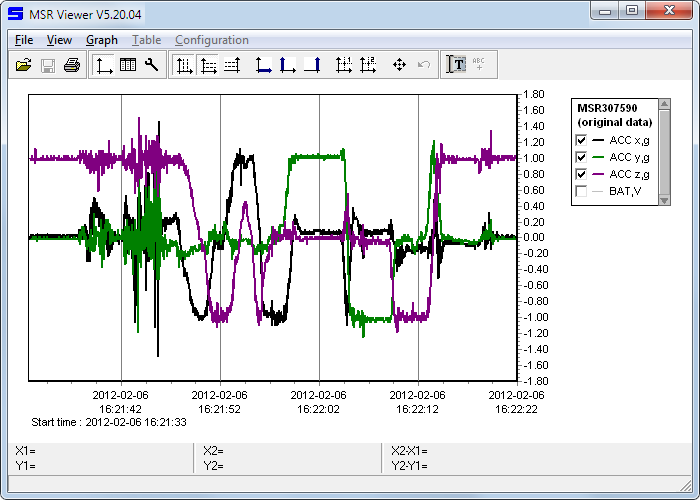The image size is (700, 500).
Task: Uncheck the ACC y,g channel checkbox
Action: point(581,158)
